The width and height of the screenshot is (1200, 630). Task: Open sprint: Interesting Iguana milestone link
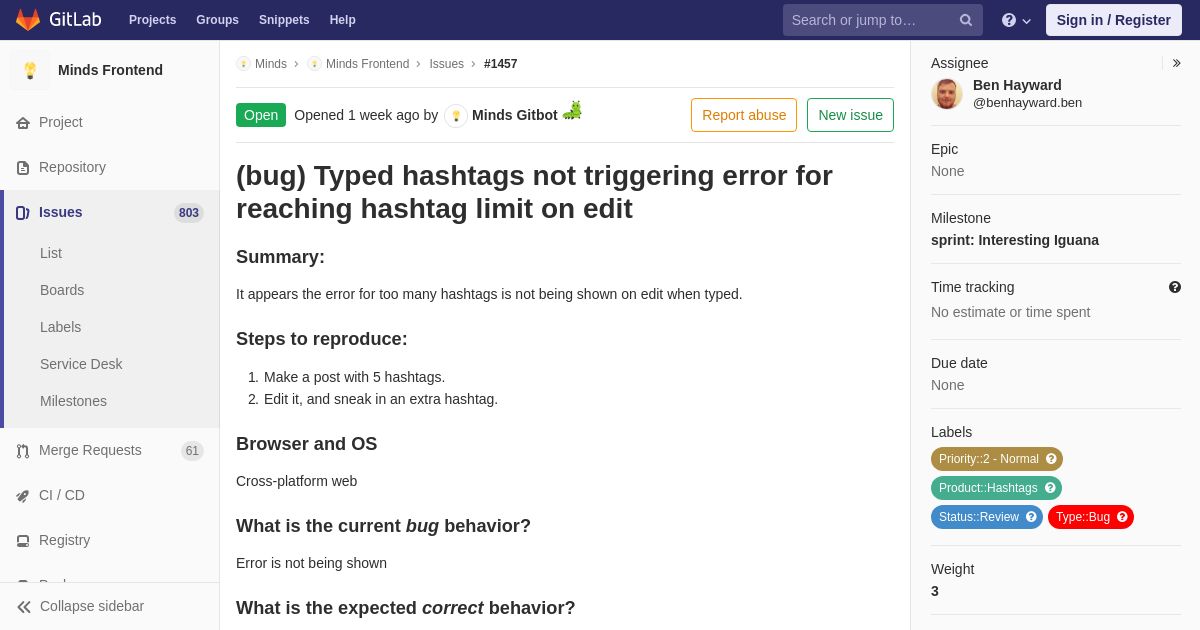[1015, 240]
